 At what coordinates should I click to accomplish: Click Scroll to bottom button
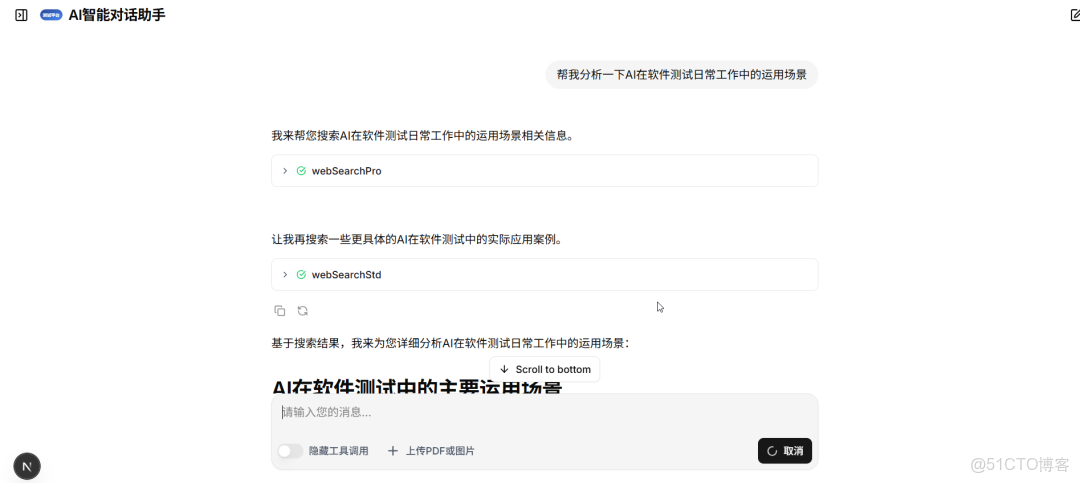545,369
